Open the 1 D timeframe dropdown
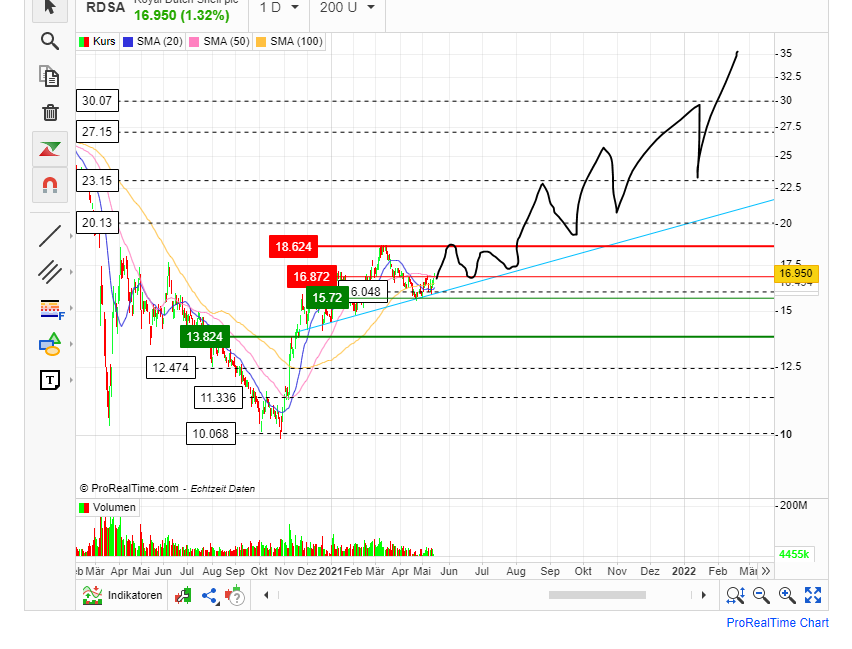Image resolution: width=852 pixels, height=649 pixels. [279, 8]
